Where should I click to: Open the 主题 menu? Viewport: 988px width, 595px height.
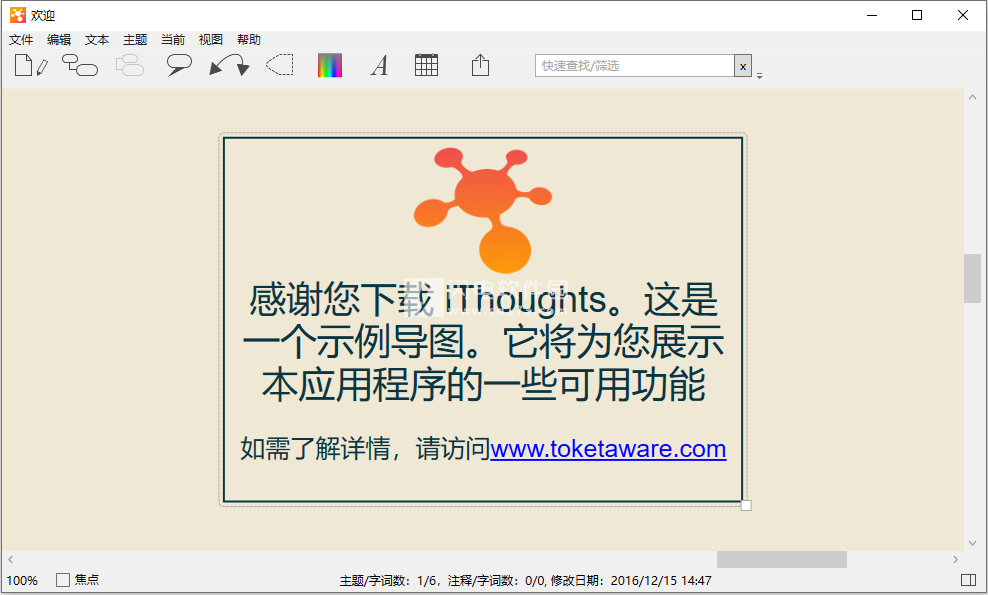135,40
